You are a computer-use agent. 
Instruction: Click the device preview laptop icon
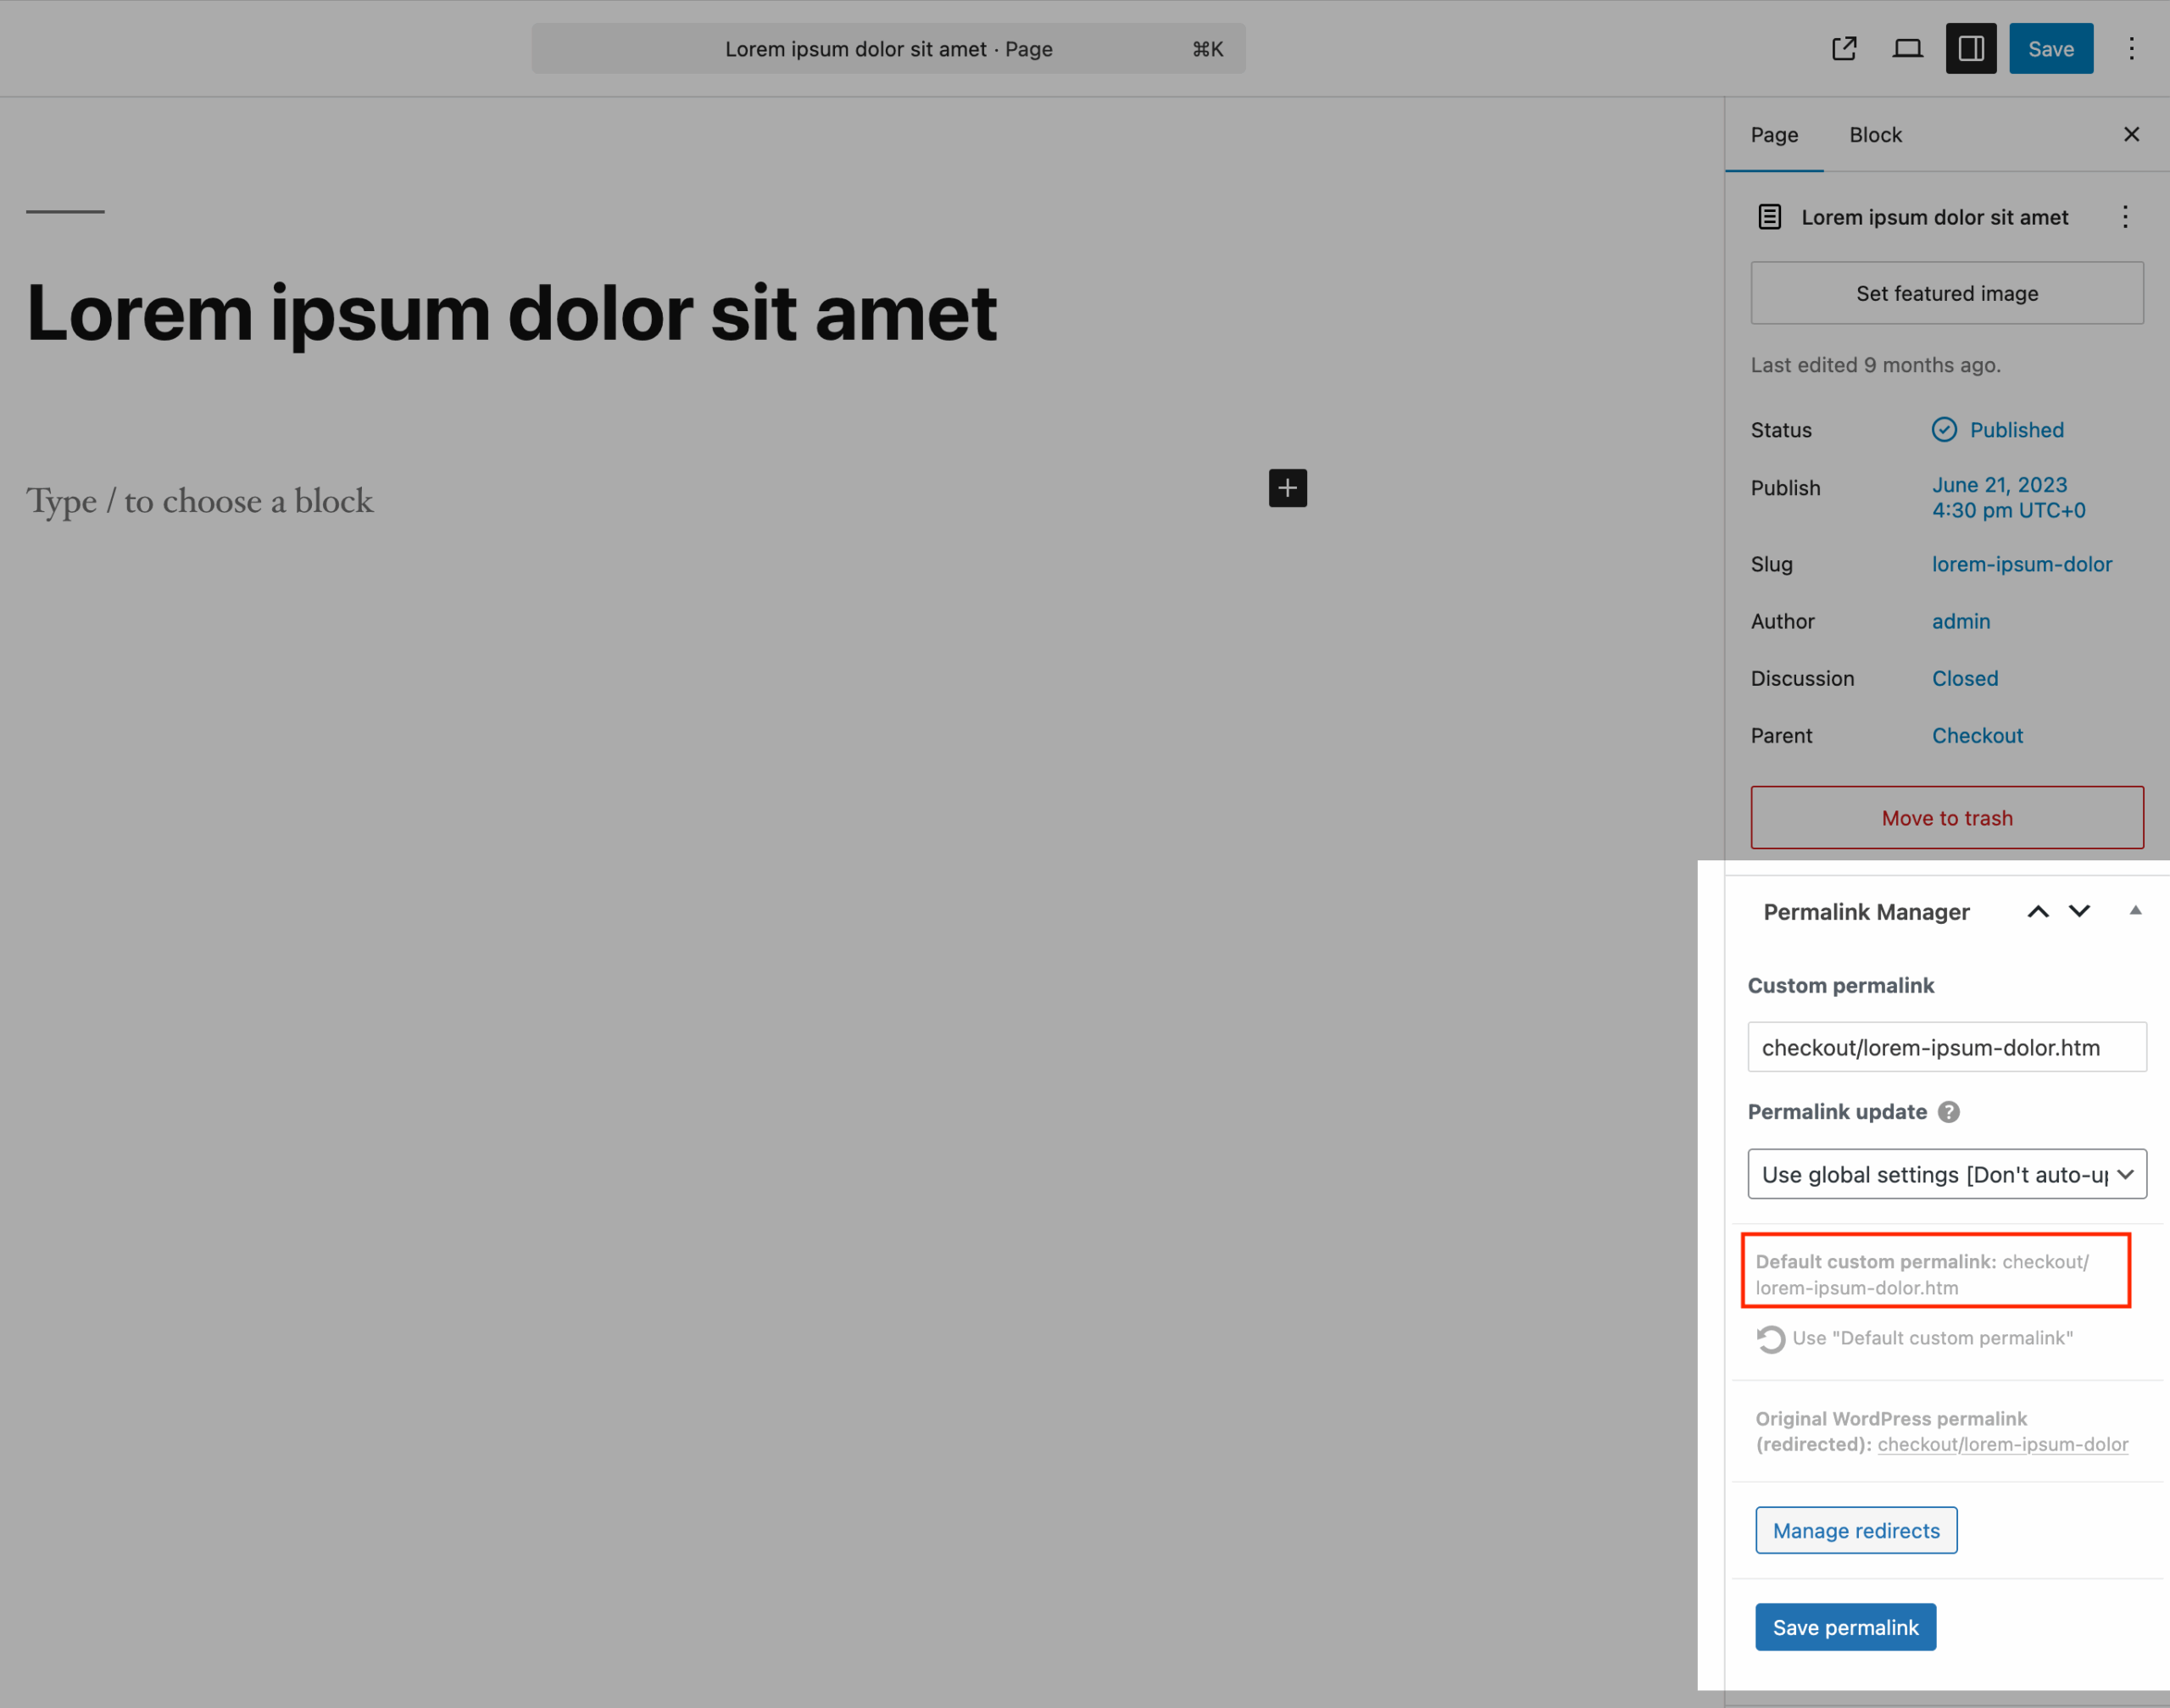pyautogui.click(x=1907, y=48)
